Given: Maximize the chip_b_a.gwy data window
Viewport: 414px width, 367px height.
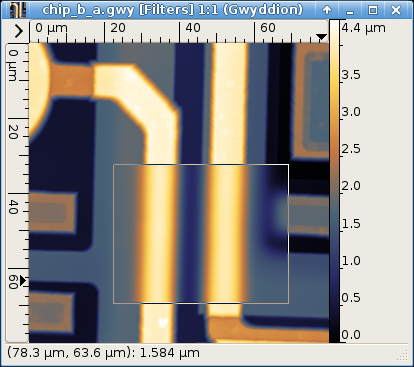Looking at the screenshot, I should click(x=373, y=10).
